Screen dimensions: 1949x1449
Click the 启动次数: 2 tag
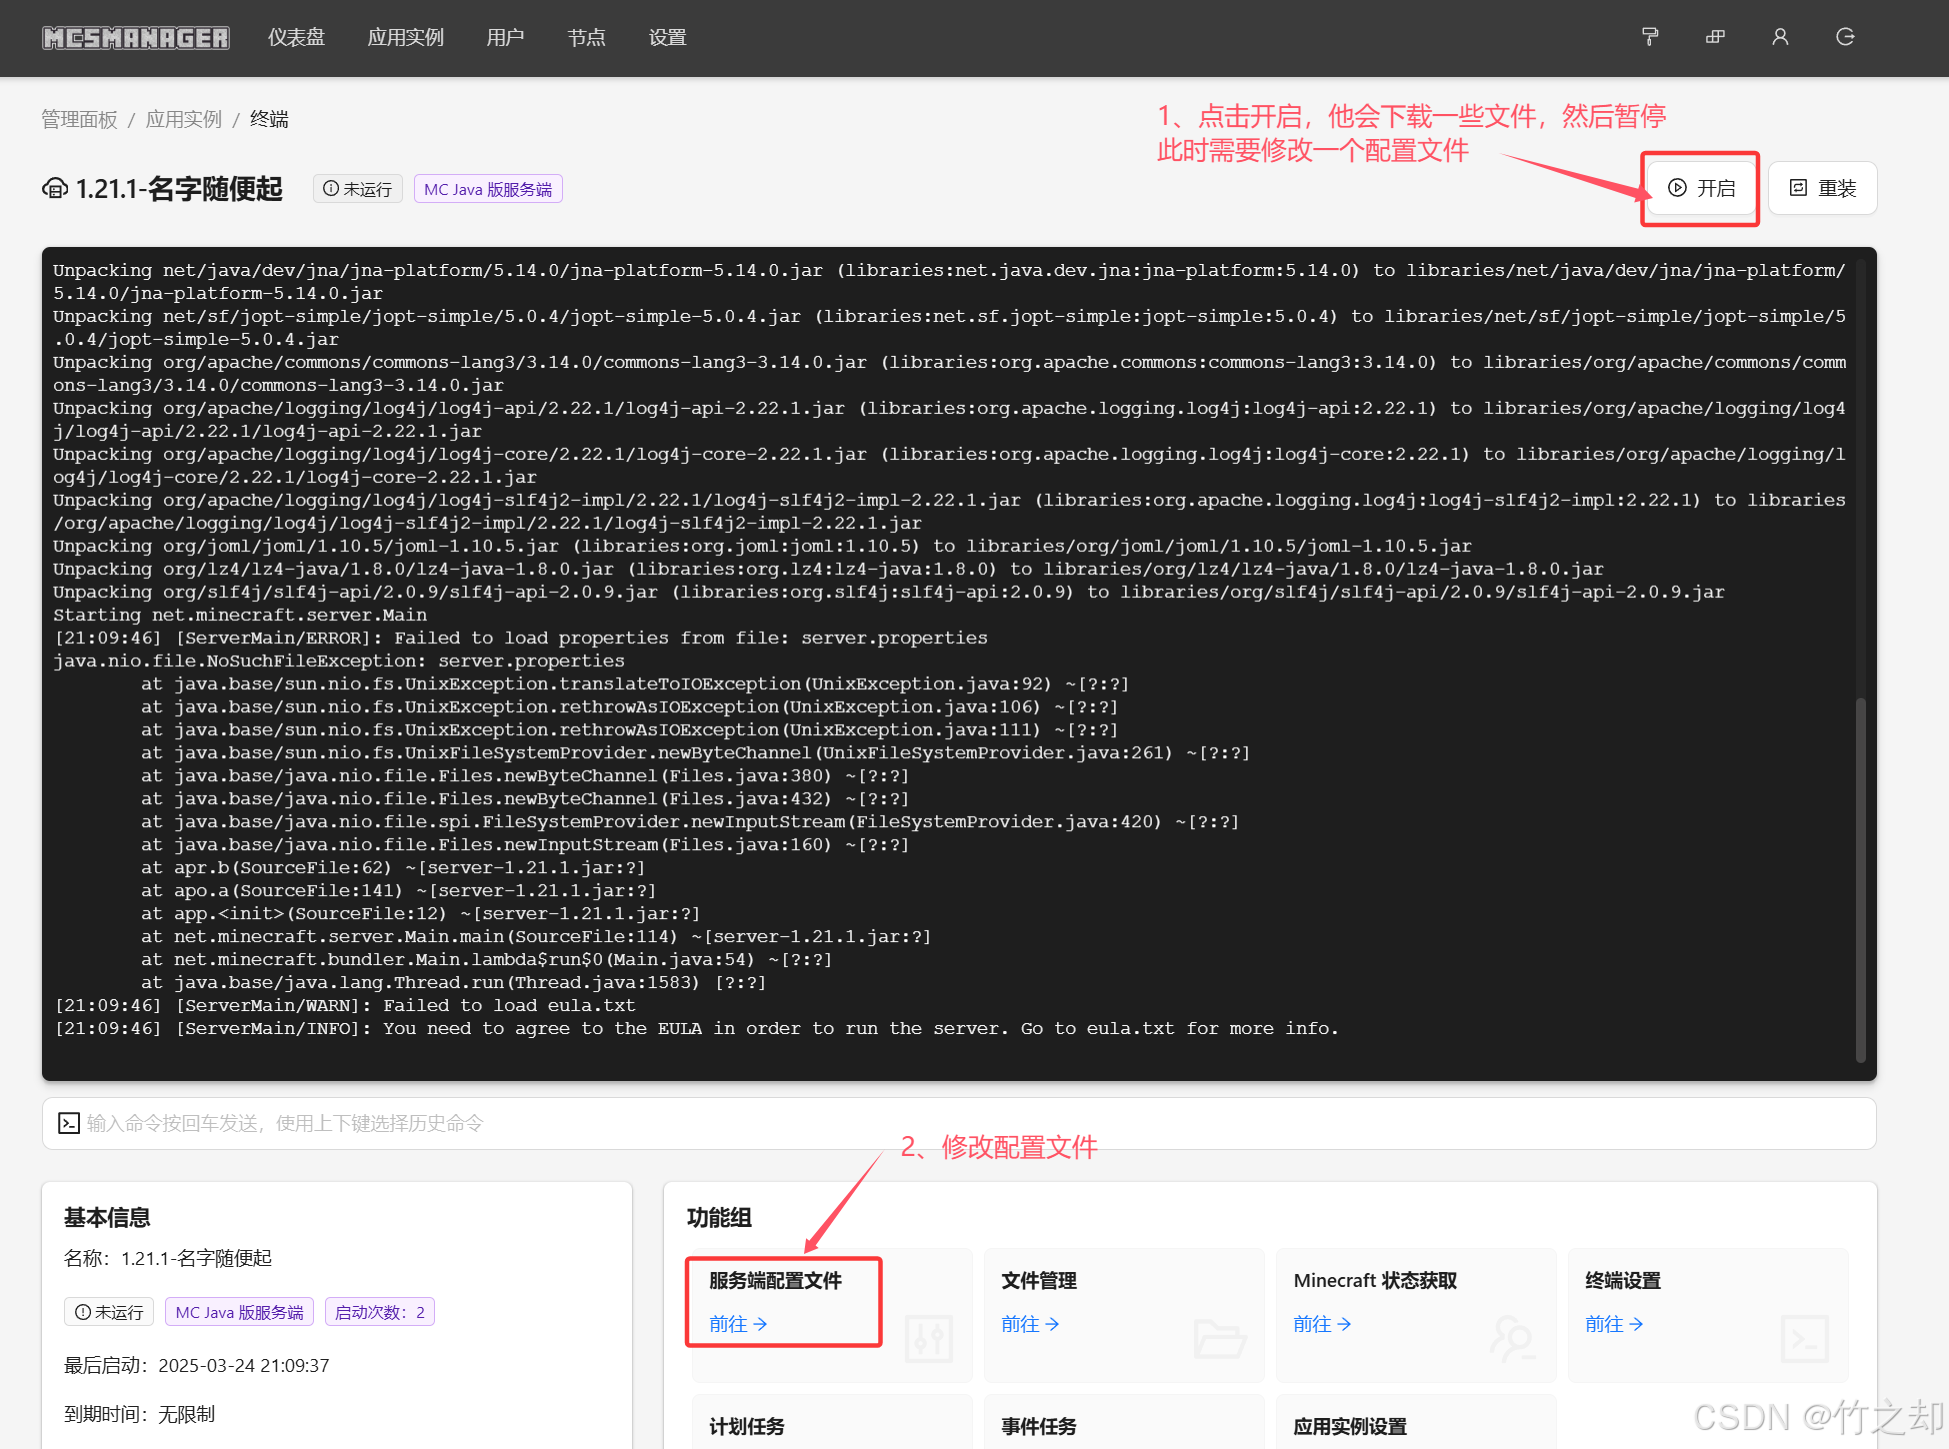pyautogui.click(x=380, y=1312)
